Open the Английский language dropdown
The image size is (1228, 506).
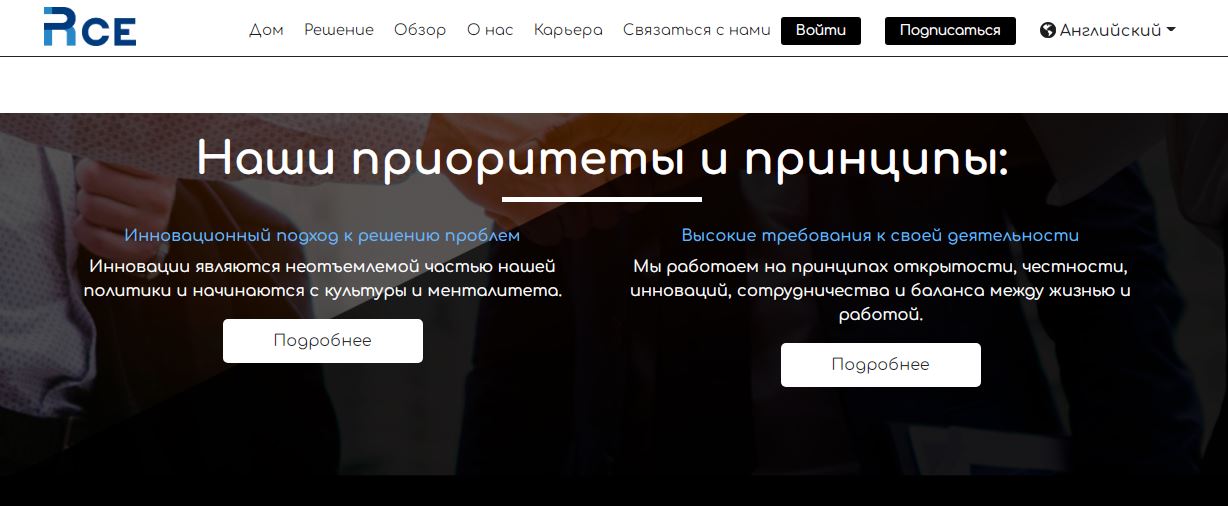point(1110,30)
